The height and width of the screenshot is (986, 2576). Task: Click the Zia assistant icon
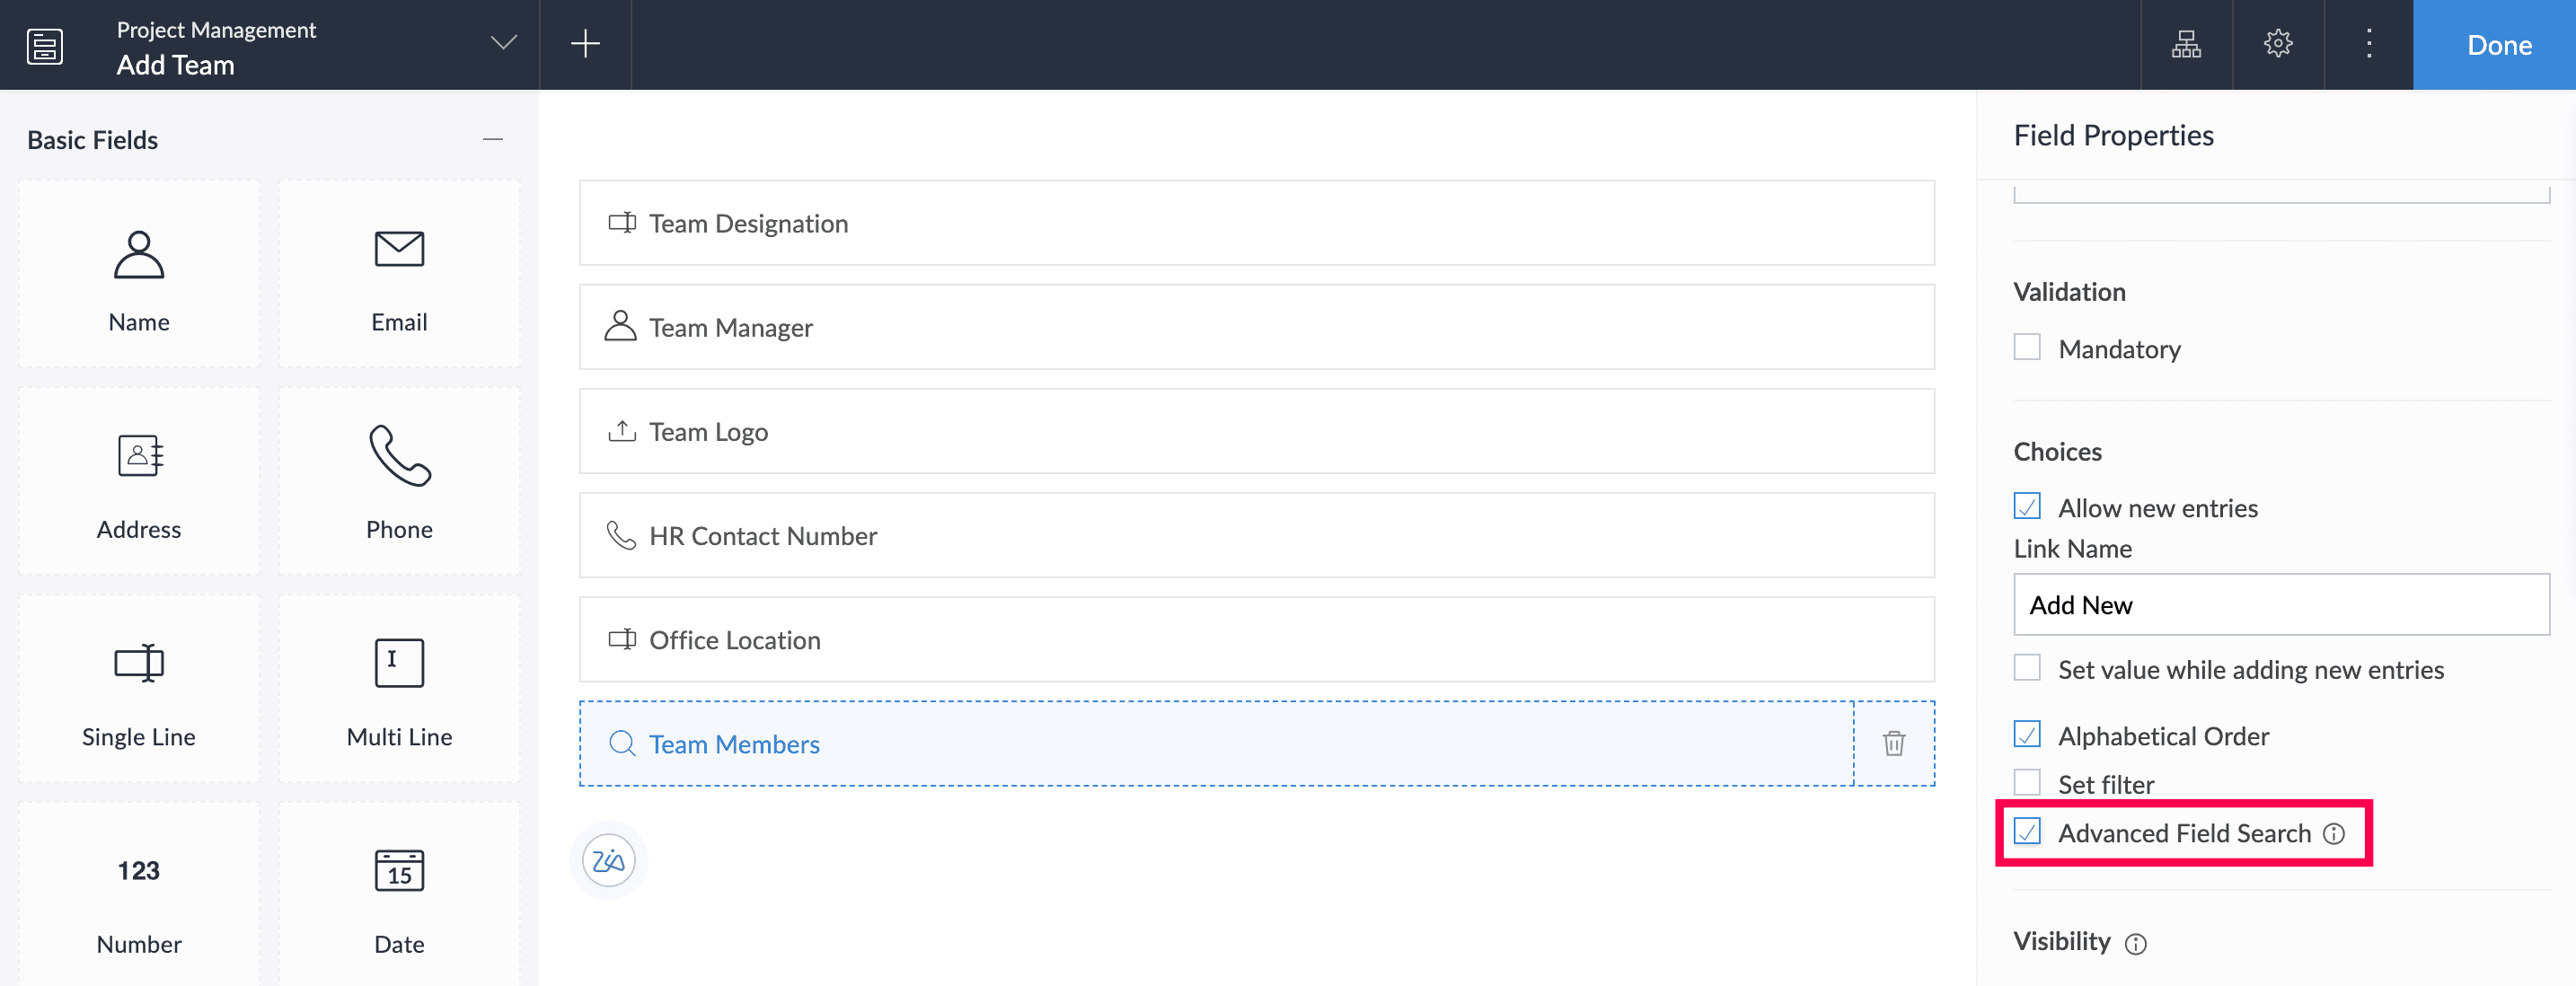click(x=608, y=860)
